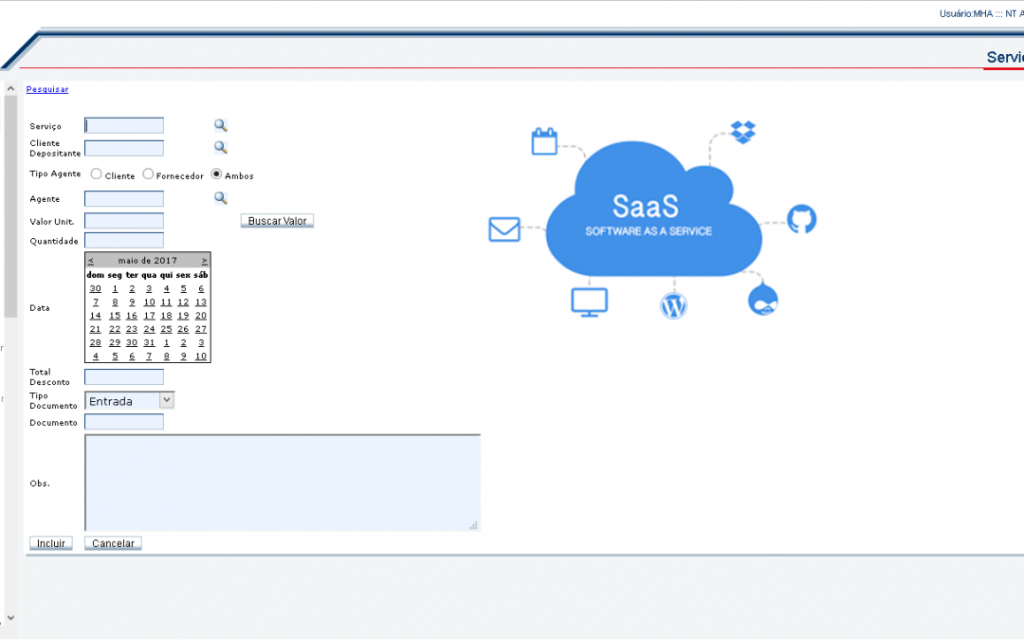Focus the Valor Unit. input field
This screenshot has width=1024, height=640.
(x=124, y=221)
